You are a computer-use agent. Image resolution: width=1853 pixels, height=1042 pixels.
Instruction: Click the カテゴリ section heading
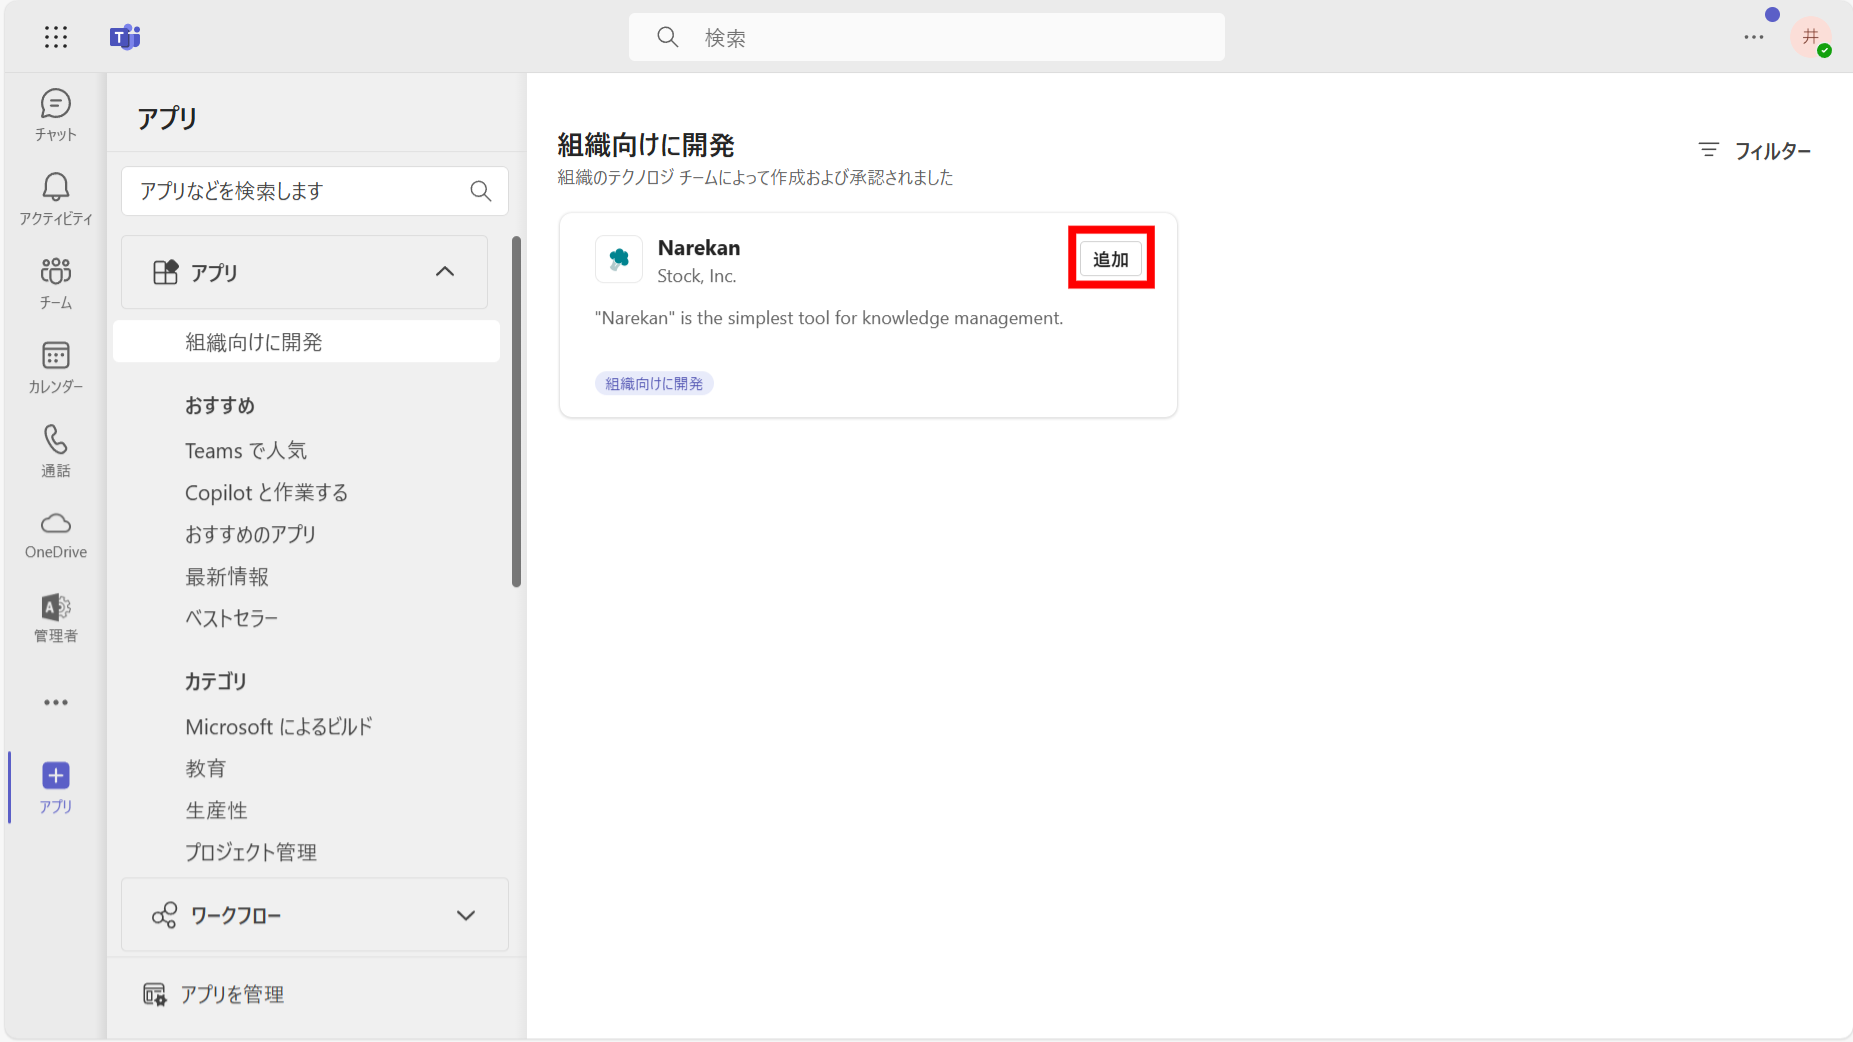pos(216,681)
